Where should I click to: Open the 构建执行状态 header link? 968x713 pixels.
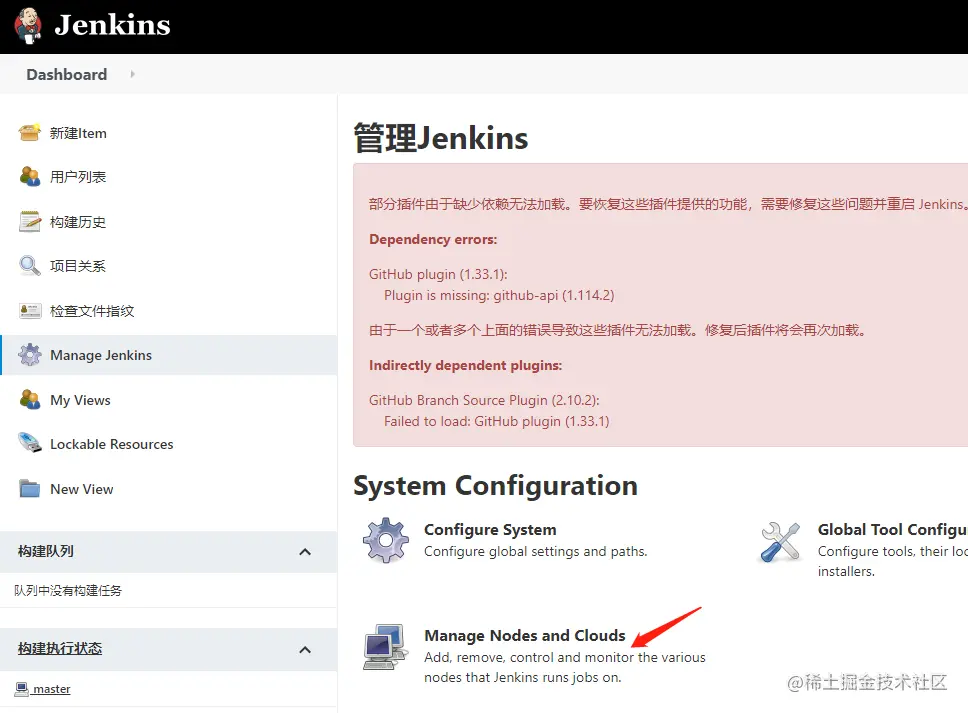click(x=60, y=649)
